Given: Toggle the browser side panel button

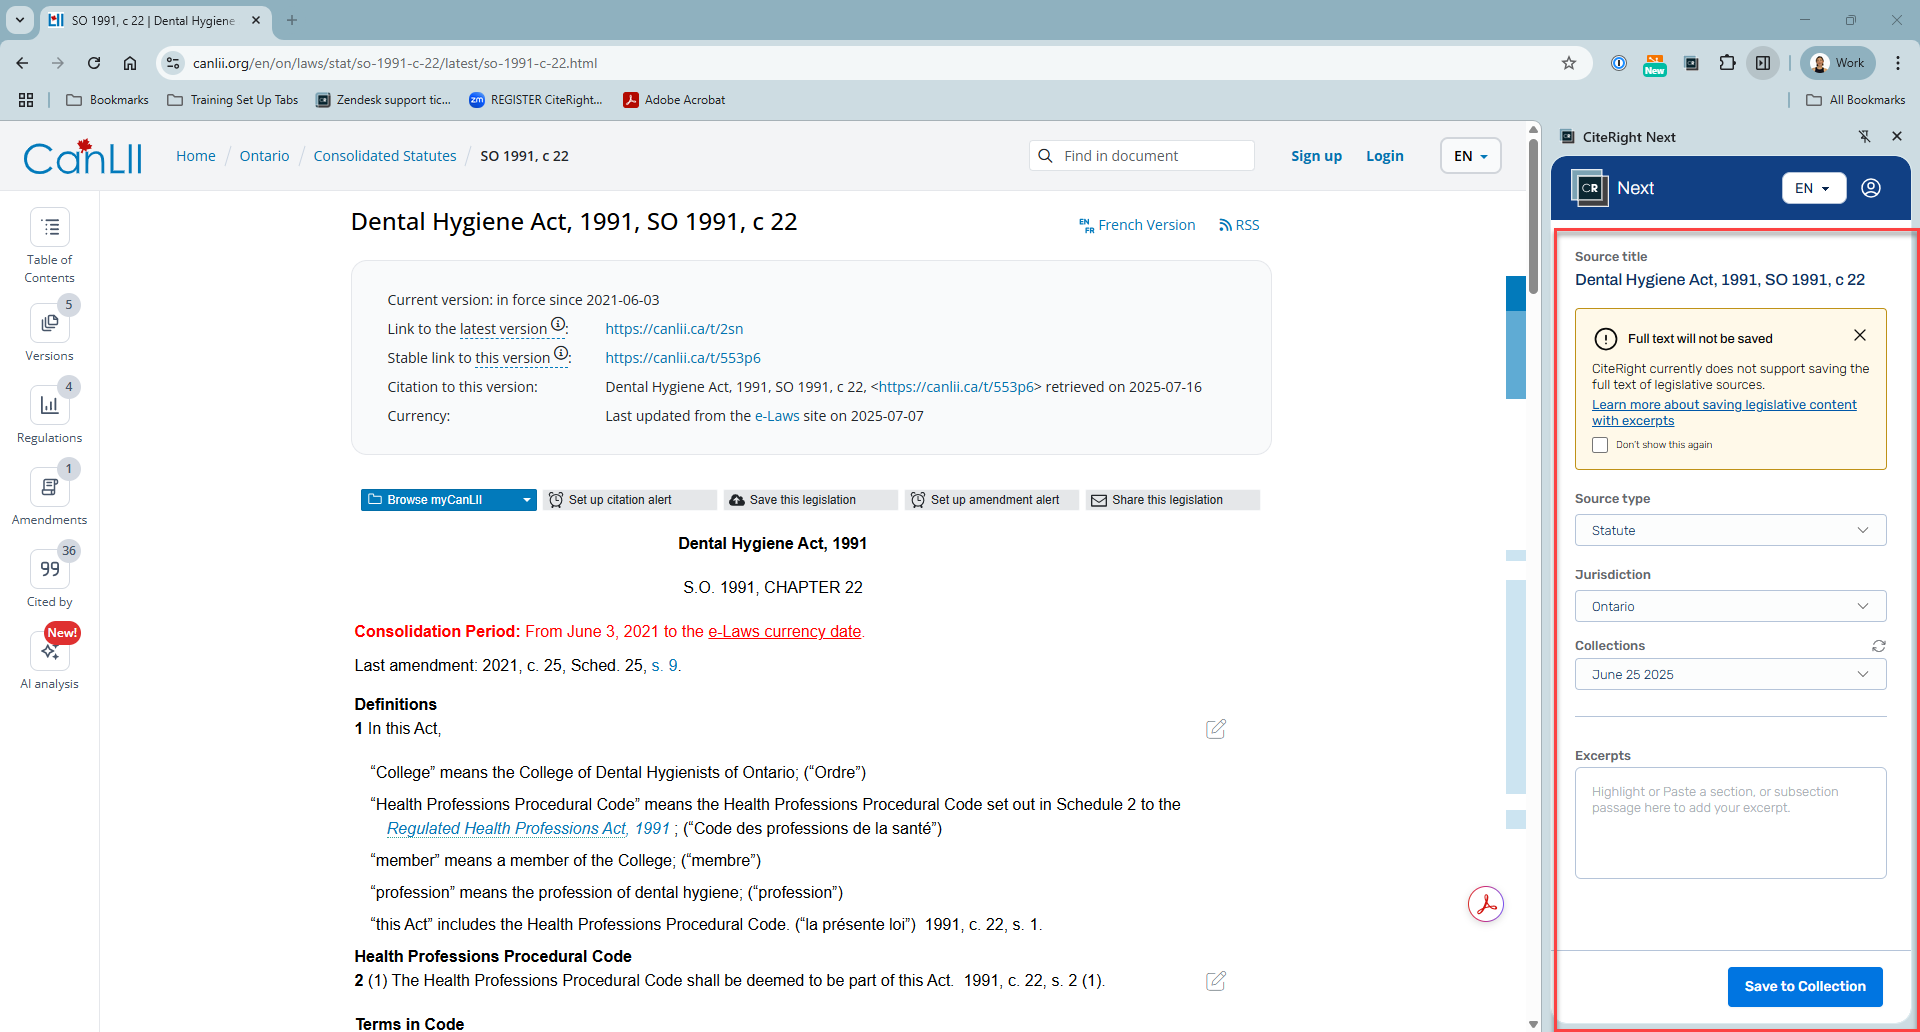Looking at the screenshot, I should (x=1763, y=63).
